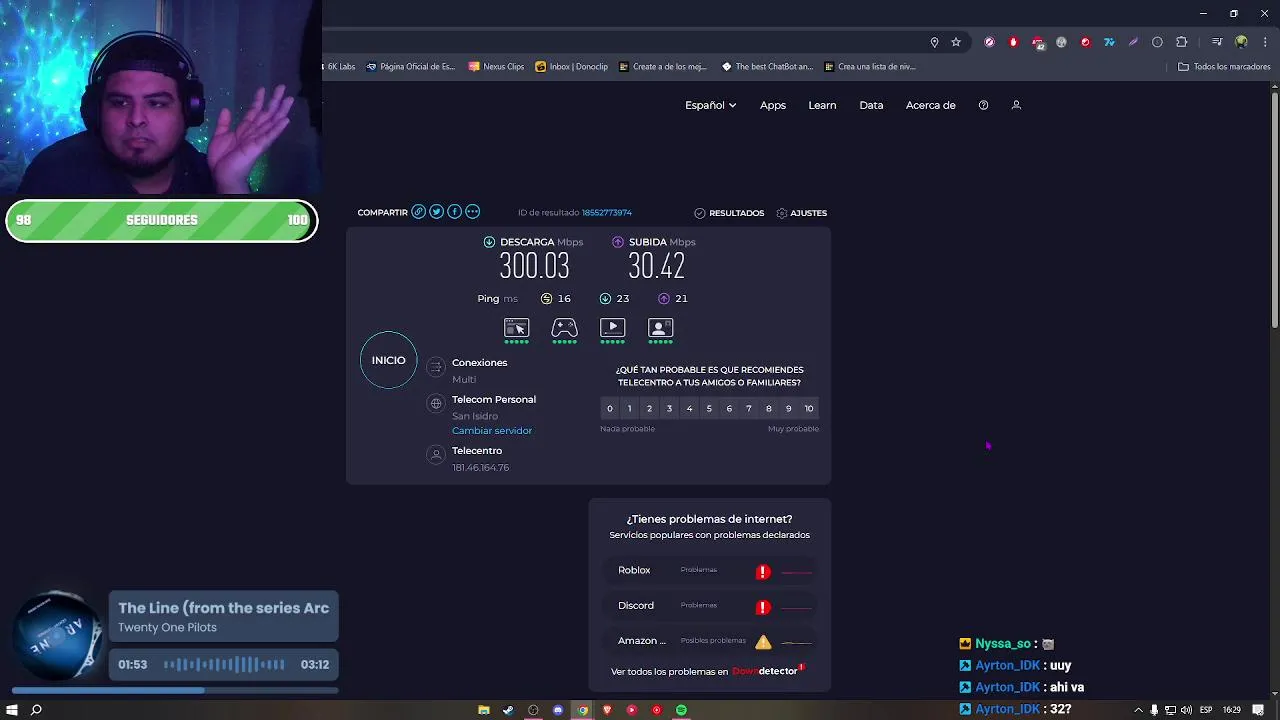This screenshot has width=1280, height=720.
Task: Rate 0 on the recommendation scale
Action: click(x=609, y=408)
